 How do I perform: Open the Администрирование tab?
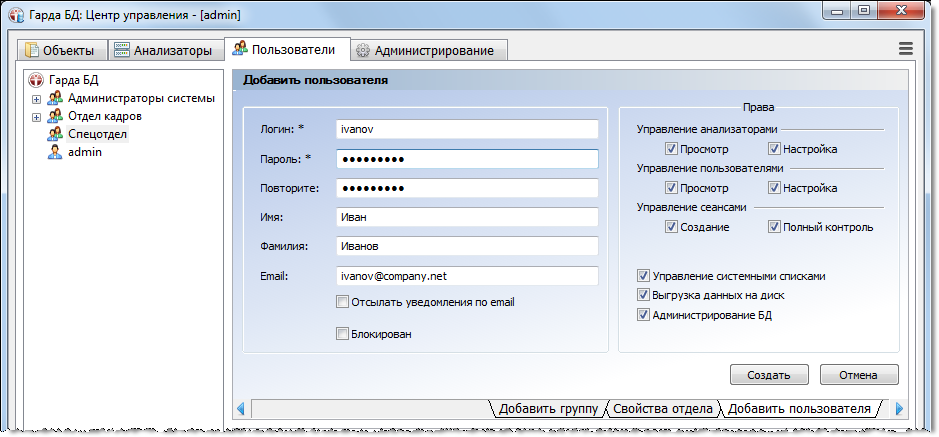point(429,51)
